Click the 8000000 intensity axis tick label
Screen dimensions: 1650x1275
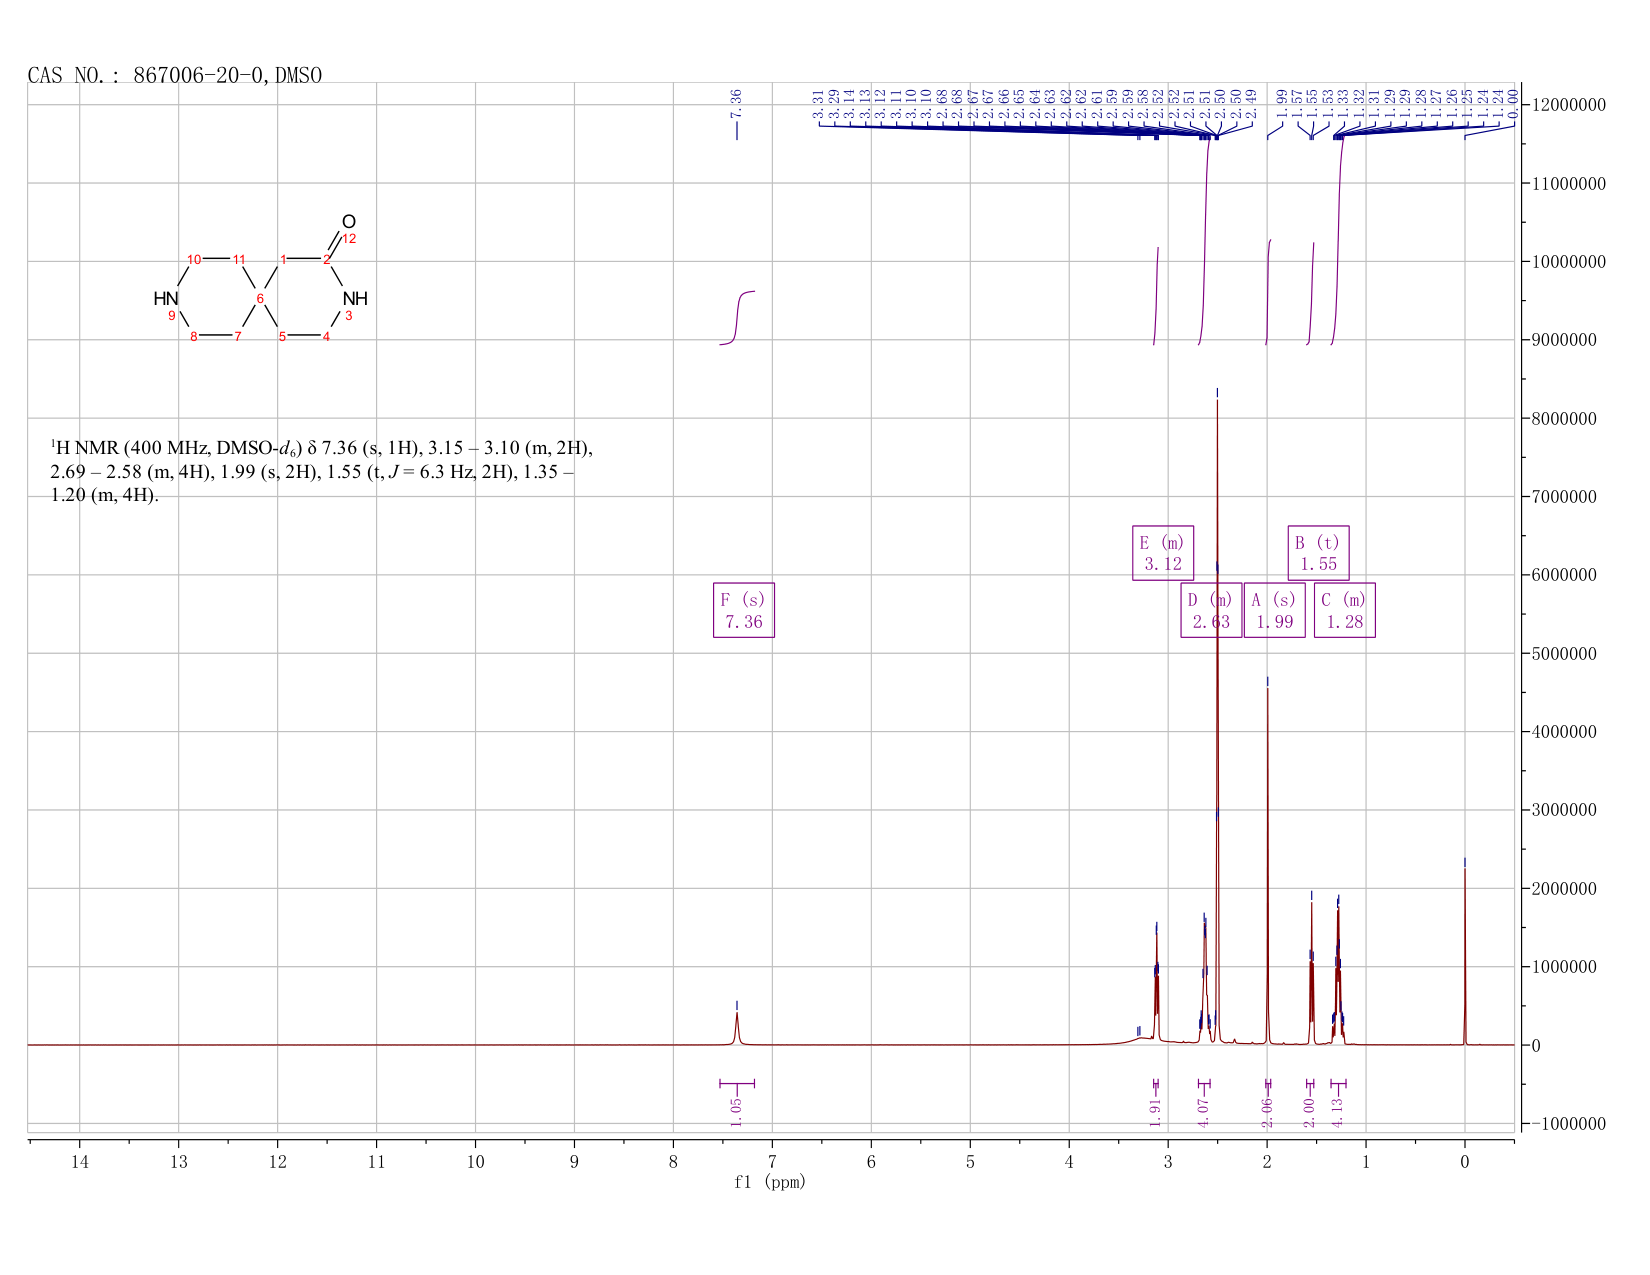[1563, 418]
